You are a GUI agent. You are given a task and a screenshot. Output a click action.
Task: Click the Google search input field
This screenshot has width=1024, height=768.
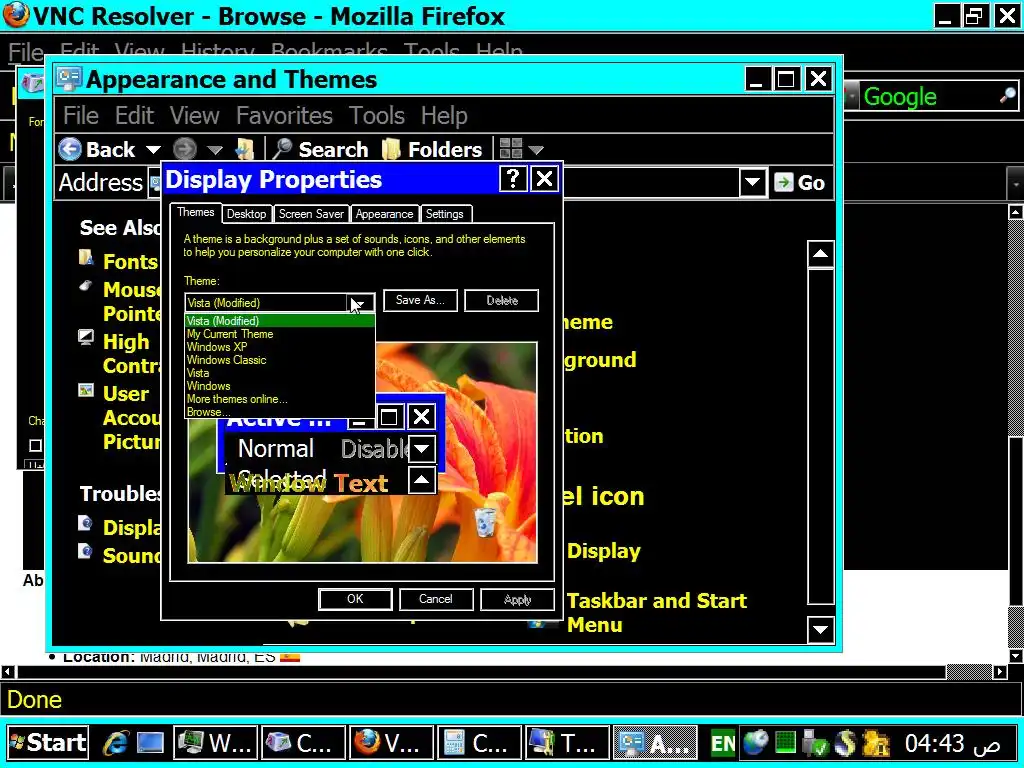click(x=930, y=97)
